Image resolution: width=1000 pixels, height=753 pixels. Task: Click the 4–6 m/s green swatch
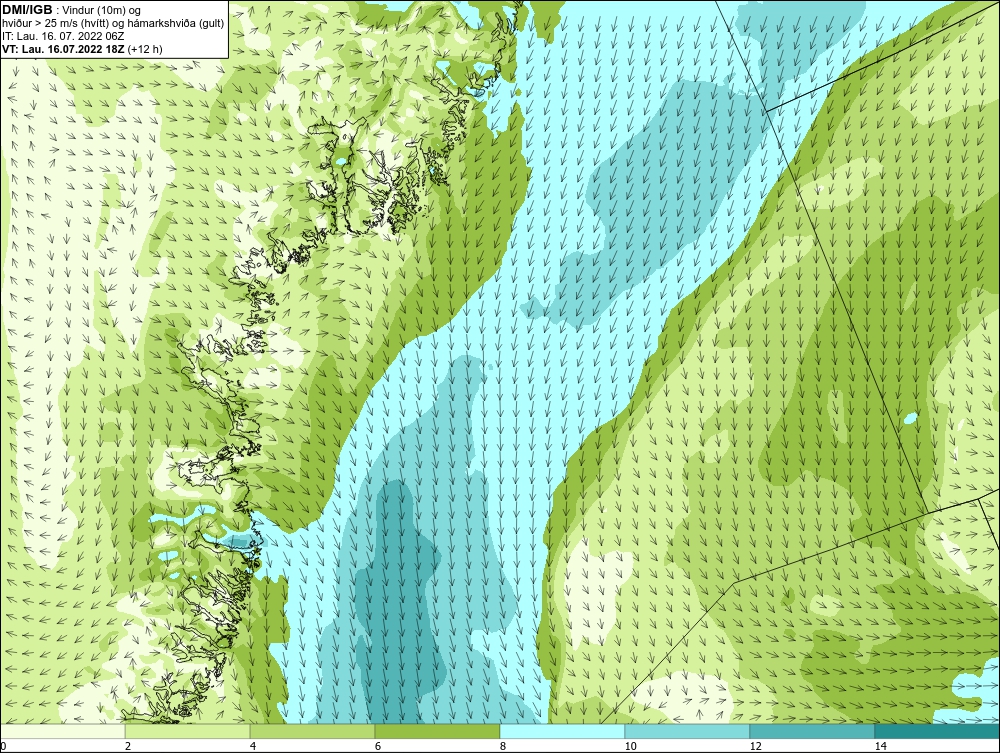(312, 731)
